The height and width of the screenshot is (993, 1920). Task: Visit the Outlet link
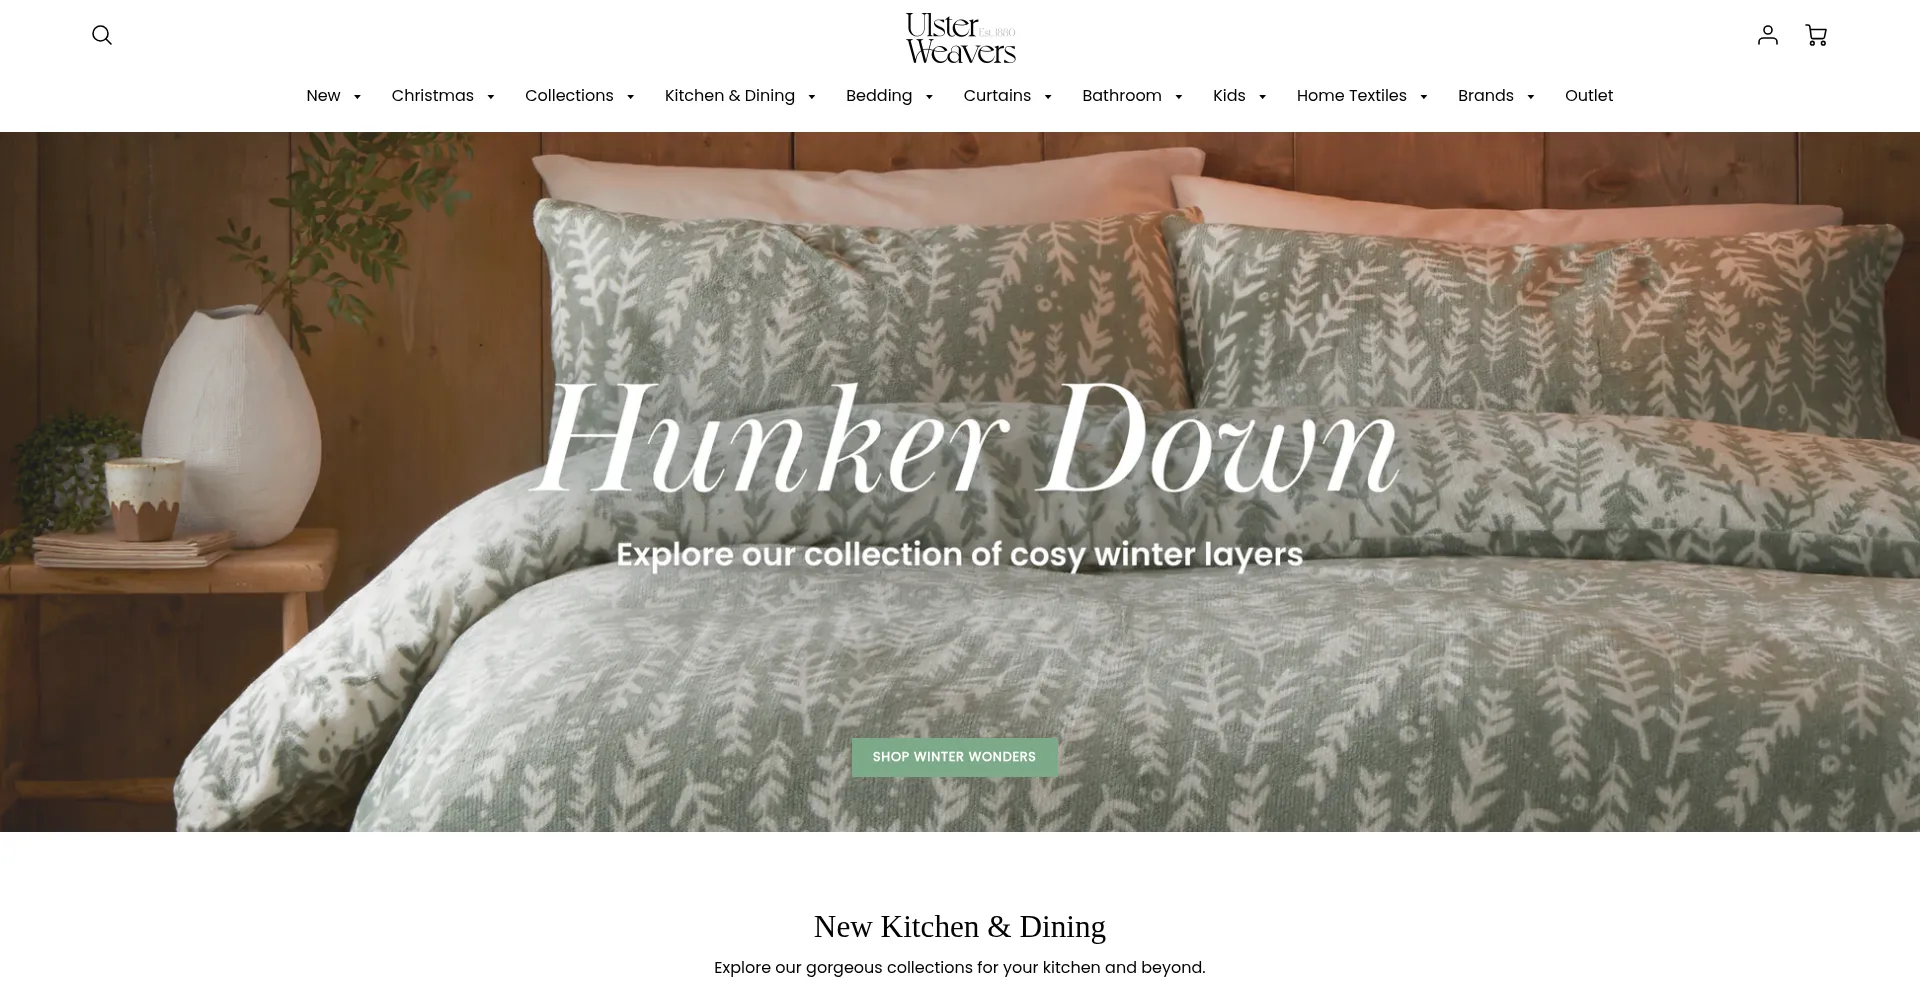tap(1589, 96)
